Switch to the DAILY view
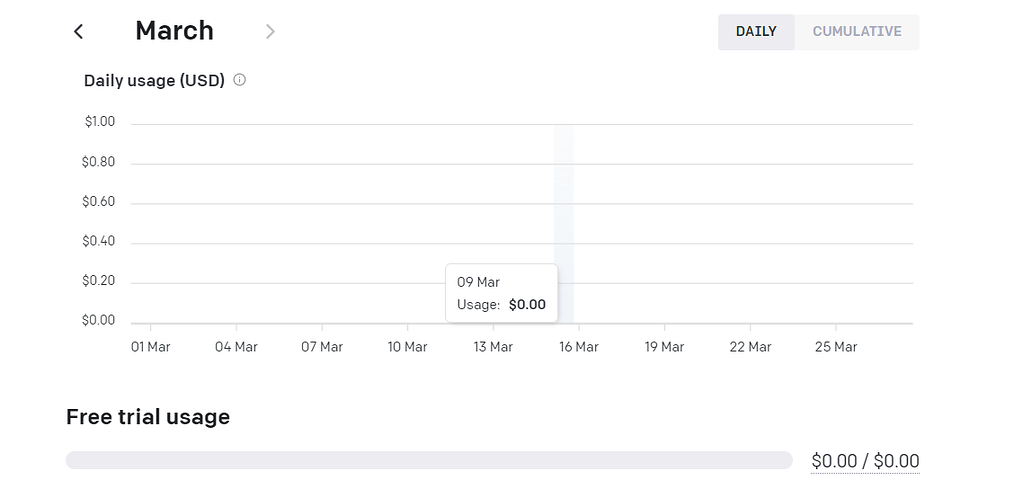Image resolution: width=1023 pixels, height=489 pixels. (756, 32)
